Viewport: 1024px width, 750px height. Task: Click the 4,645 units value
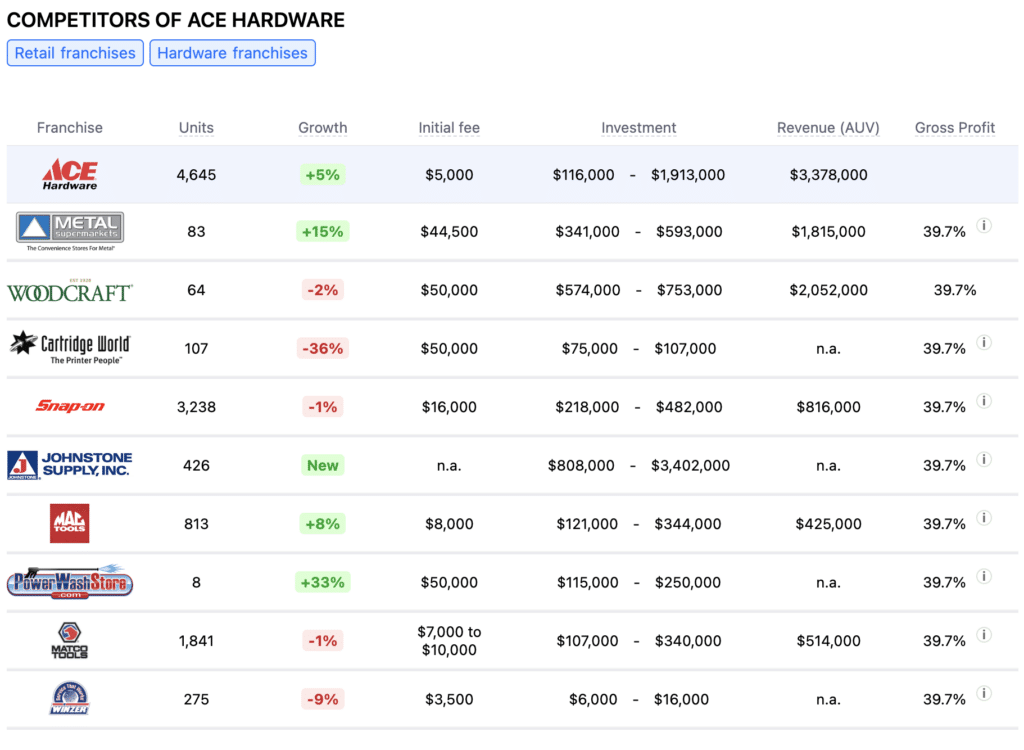[x=196, y=174]
